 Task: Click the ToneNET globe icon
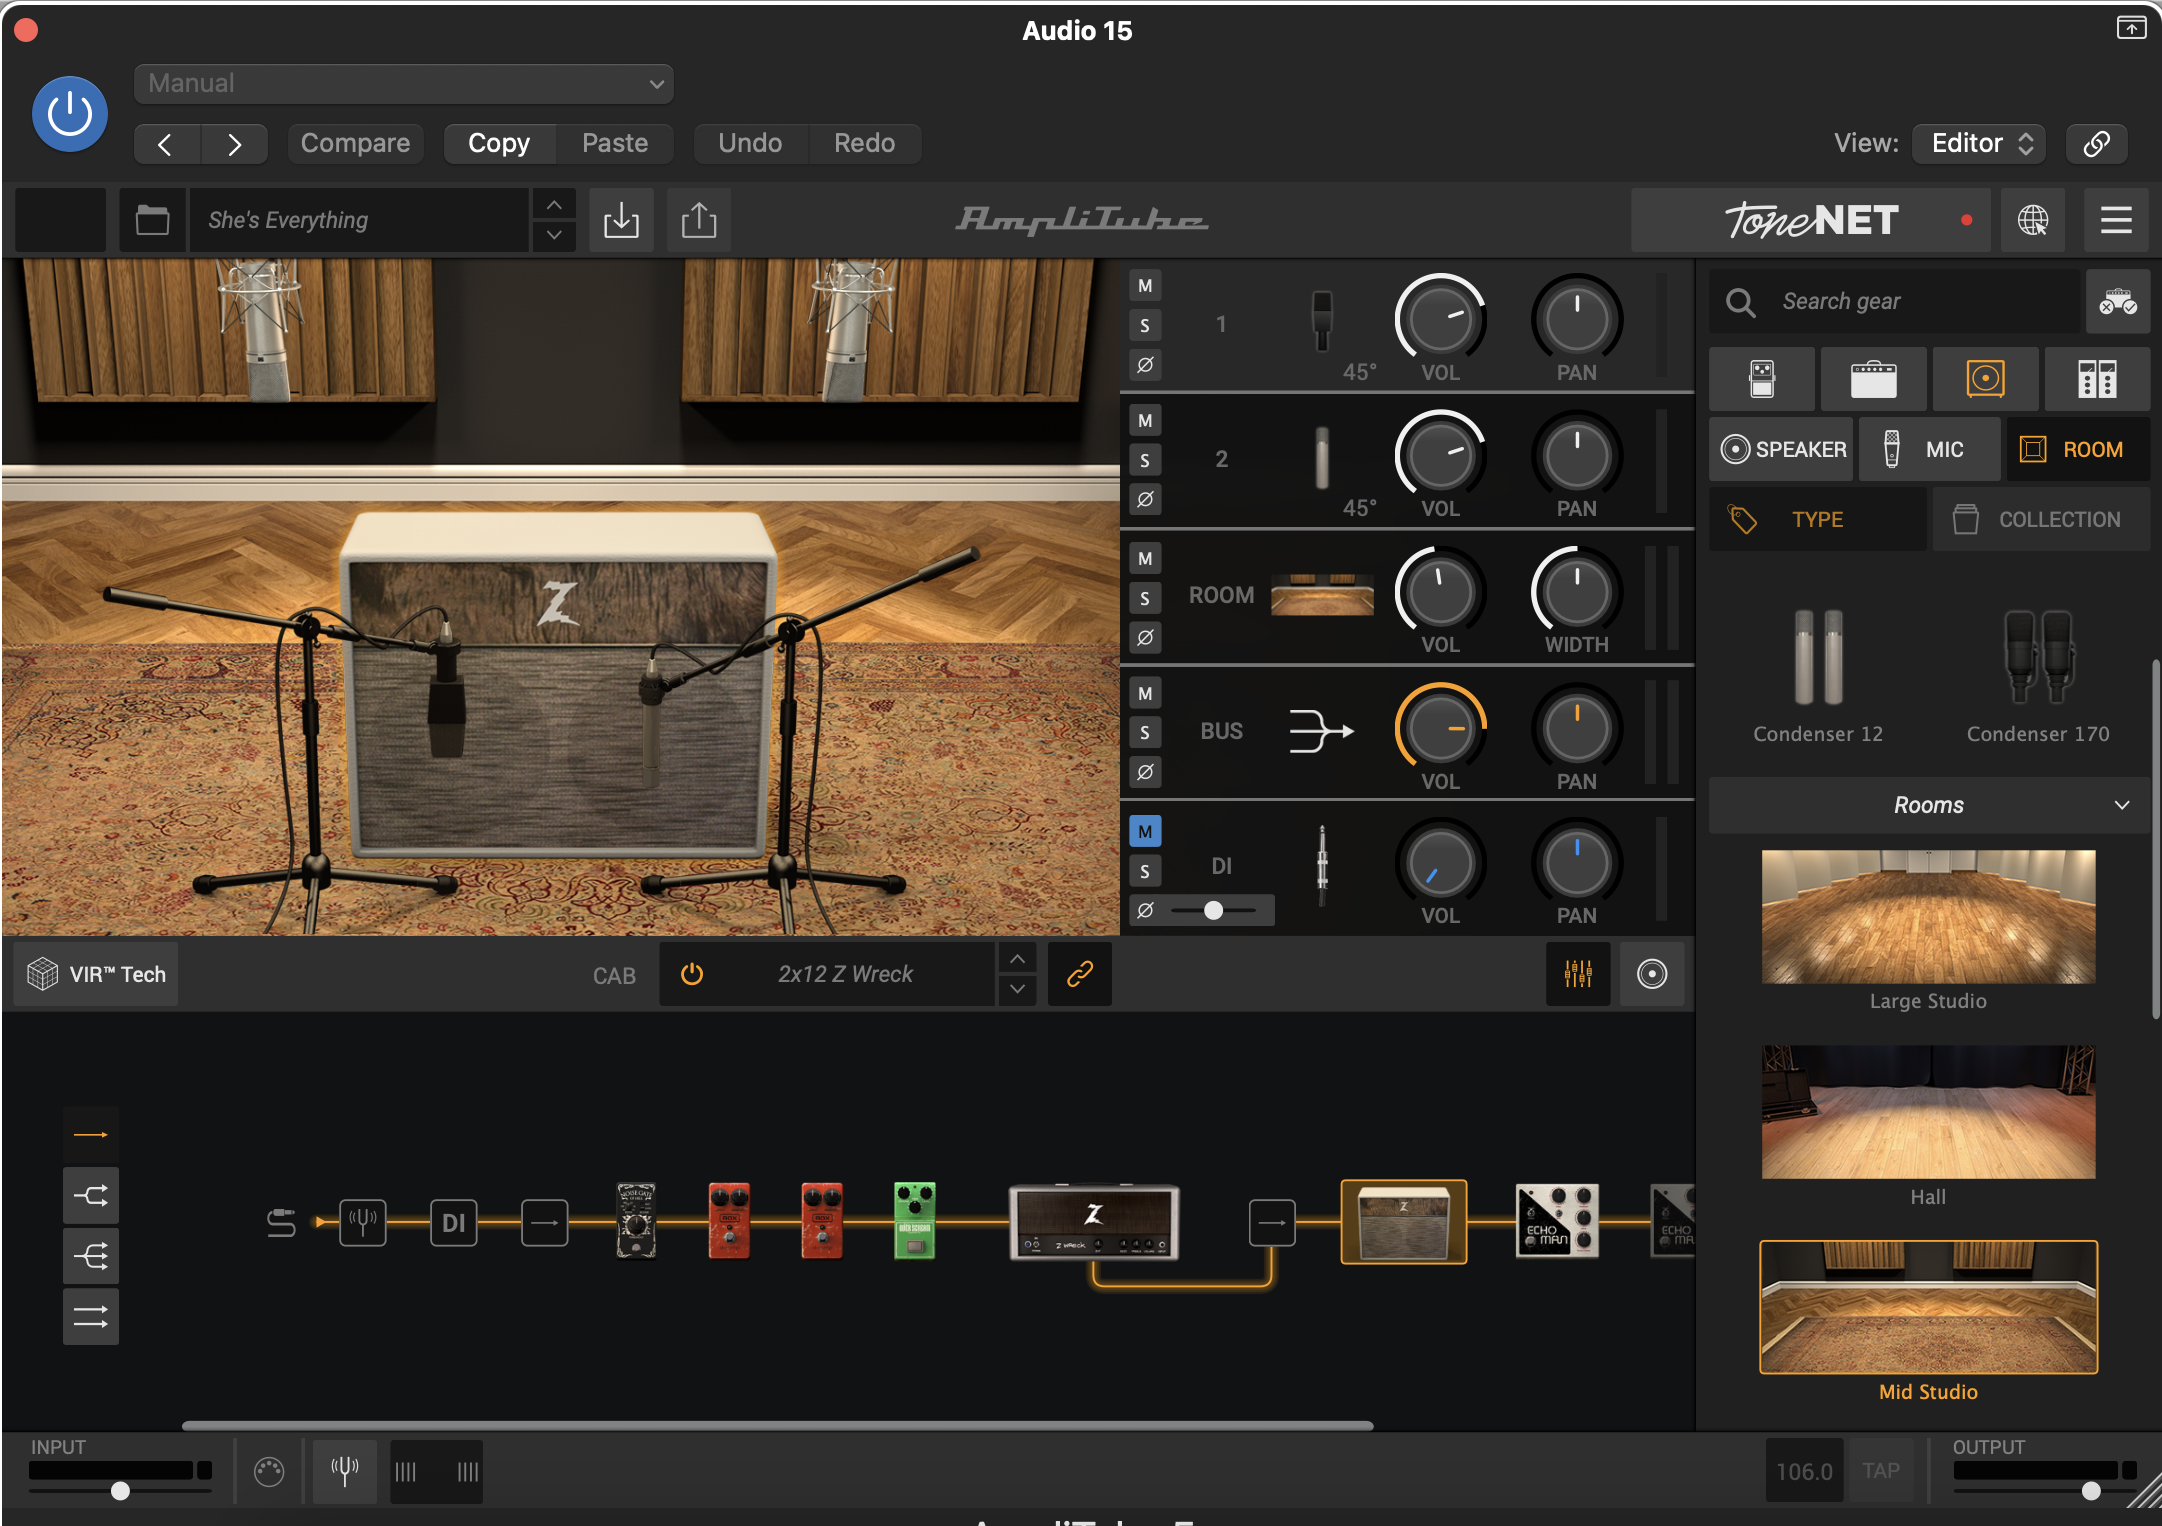point(2032,220)
